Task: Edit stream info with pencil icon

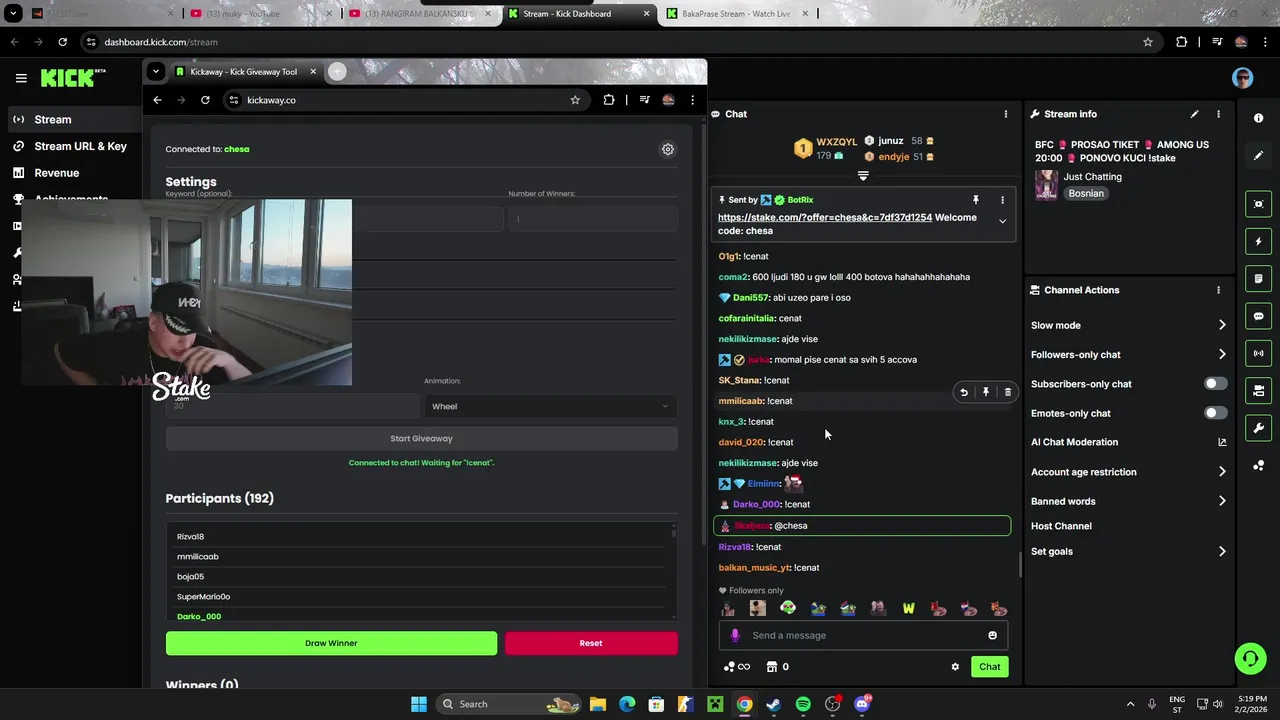Action: (x=1194, y=114)
